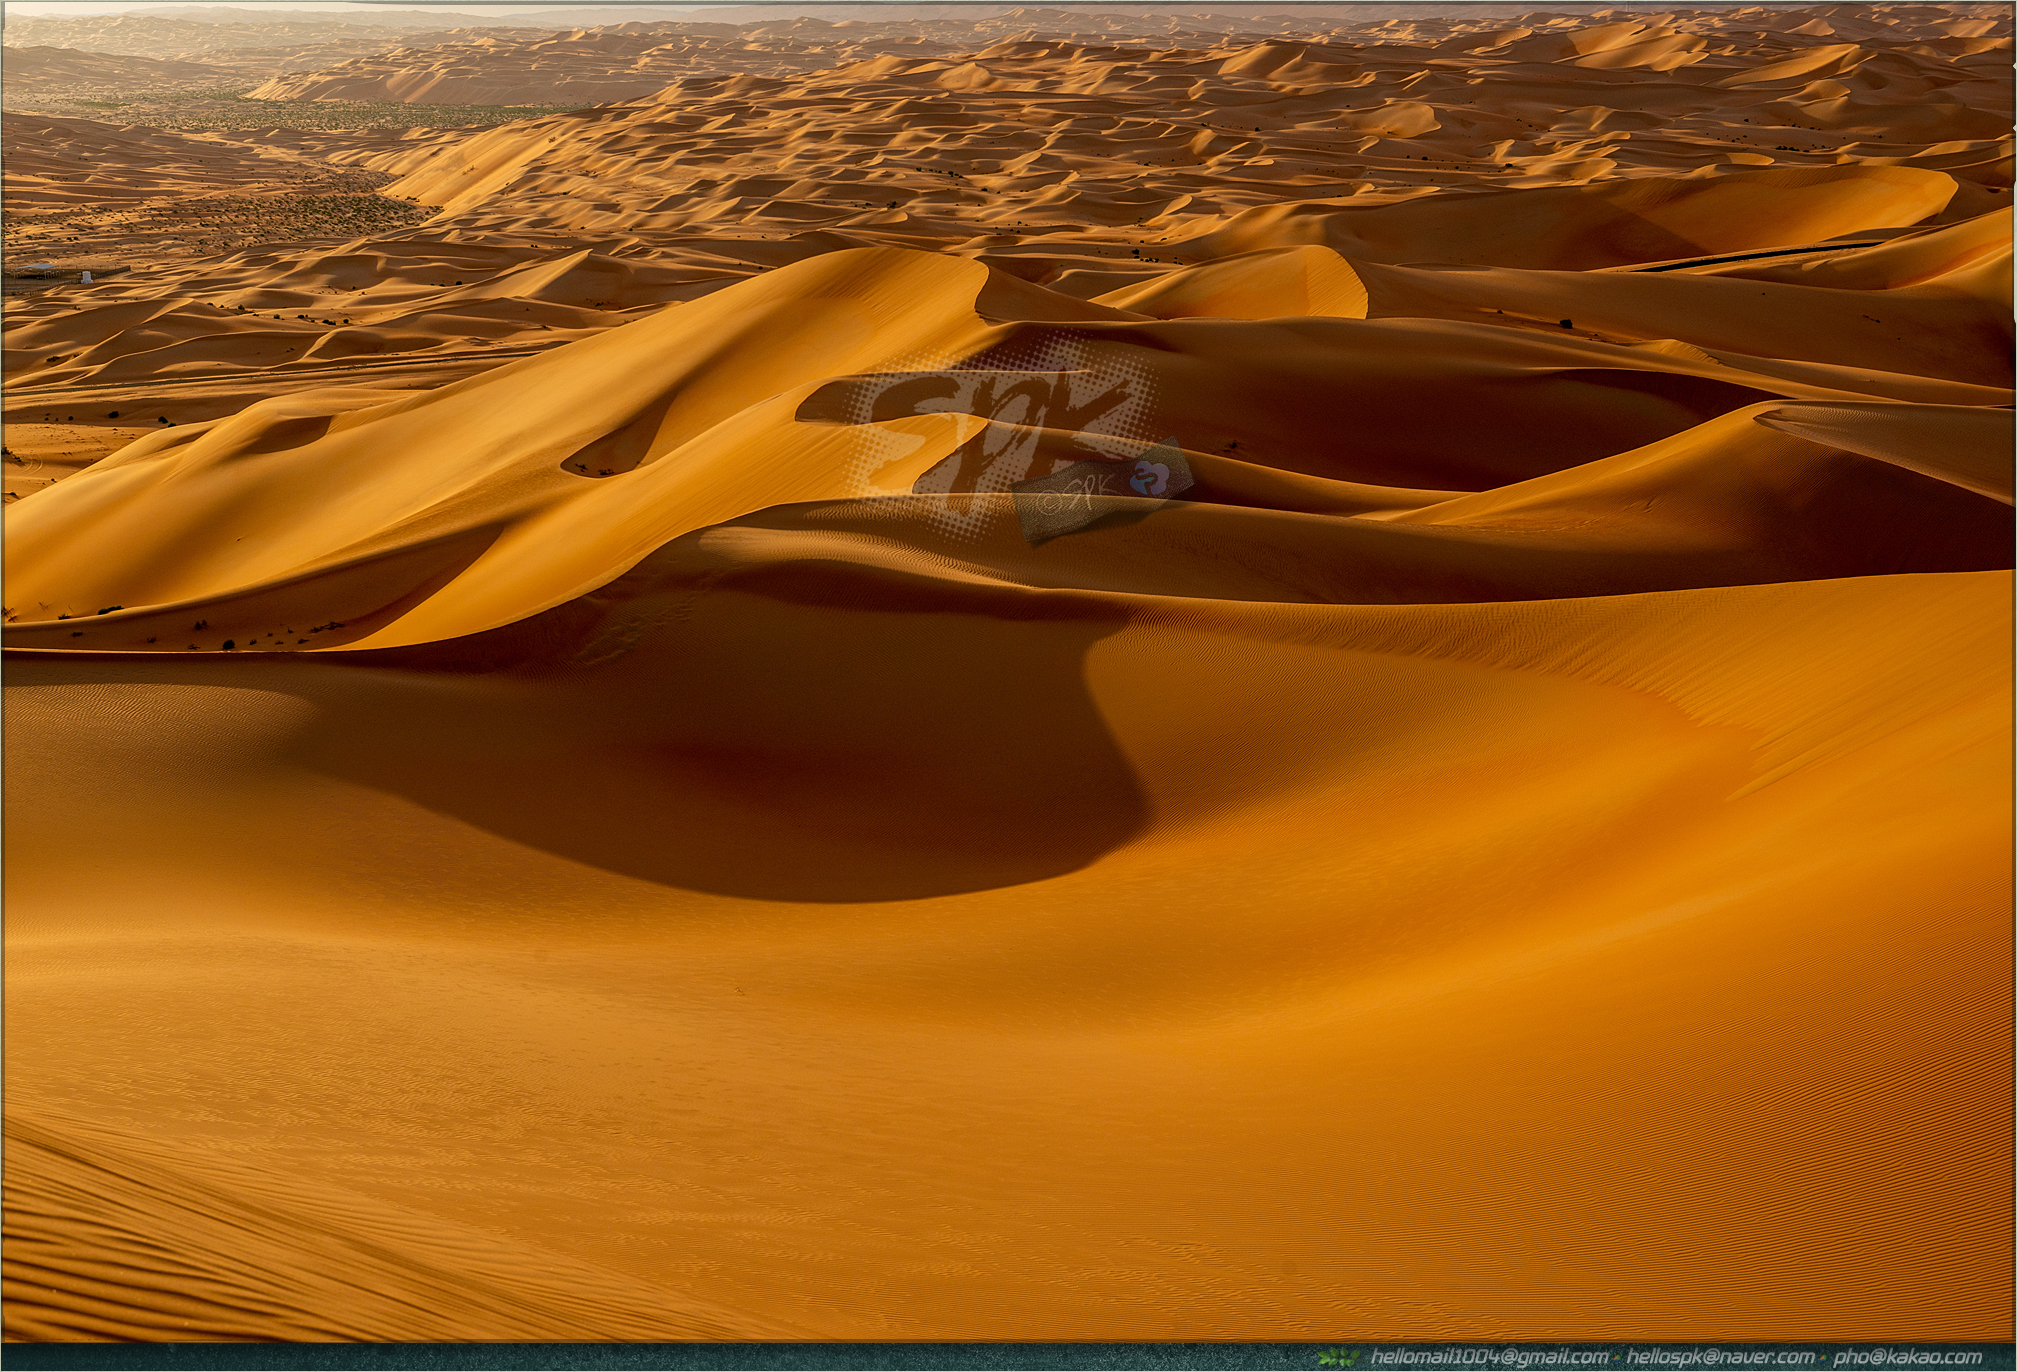Click the pho@kakao.com email address
This screenshot has width=2017, height=1372.
click(1908, 1357)
